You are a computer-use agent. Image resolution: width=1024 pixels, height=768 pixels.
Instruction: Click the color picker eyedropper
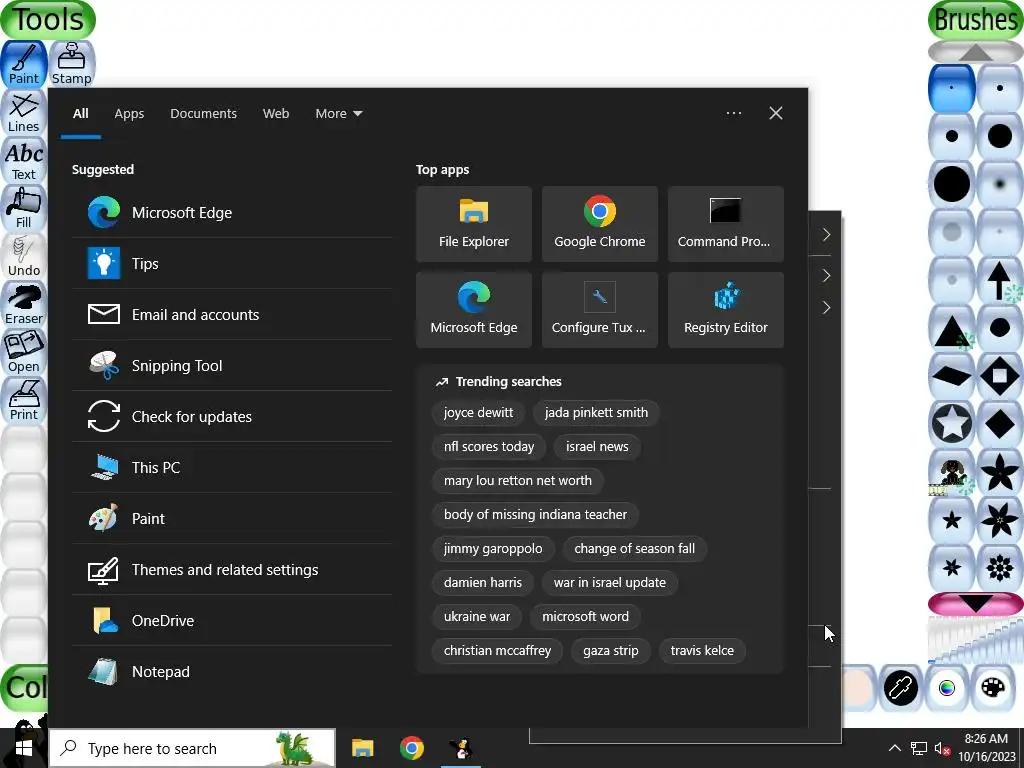[901, 688]
